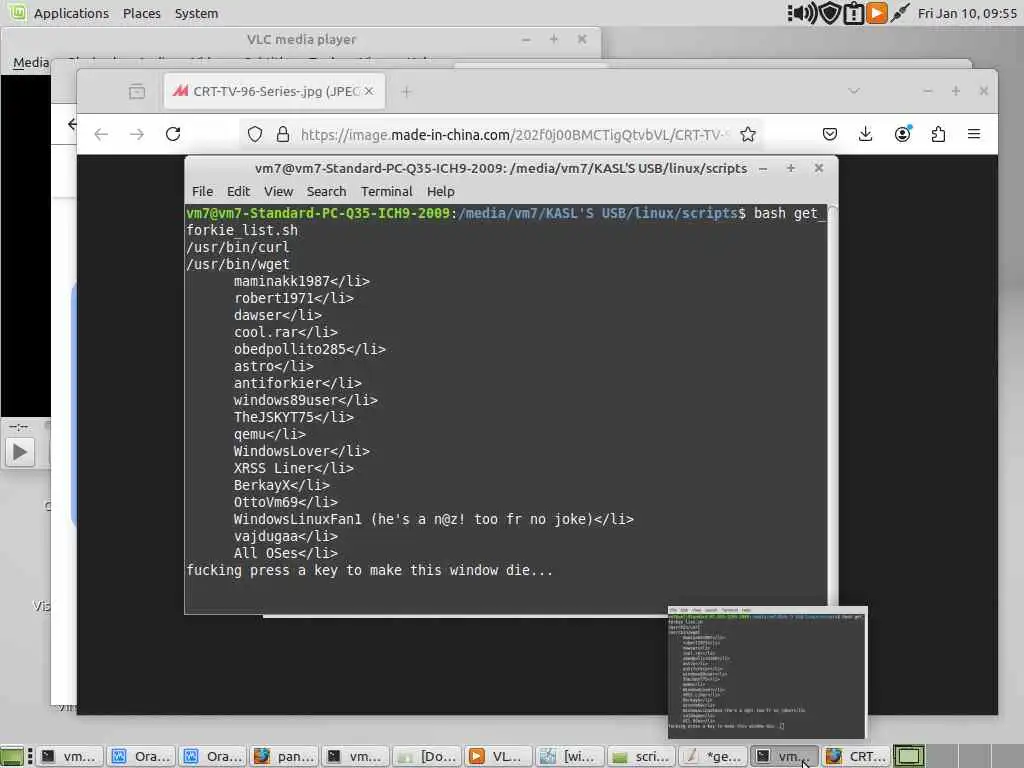Switch to '*ge...' text editor taskbar item

click(x=713, y=756)
